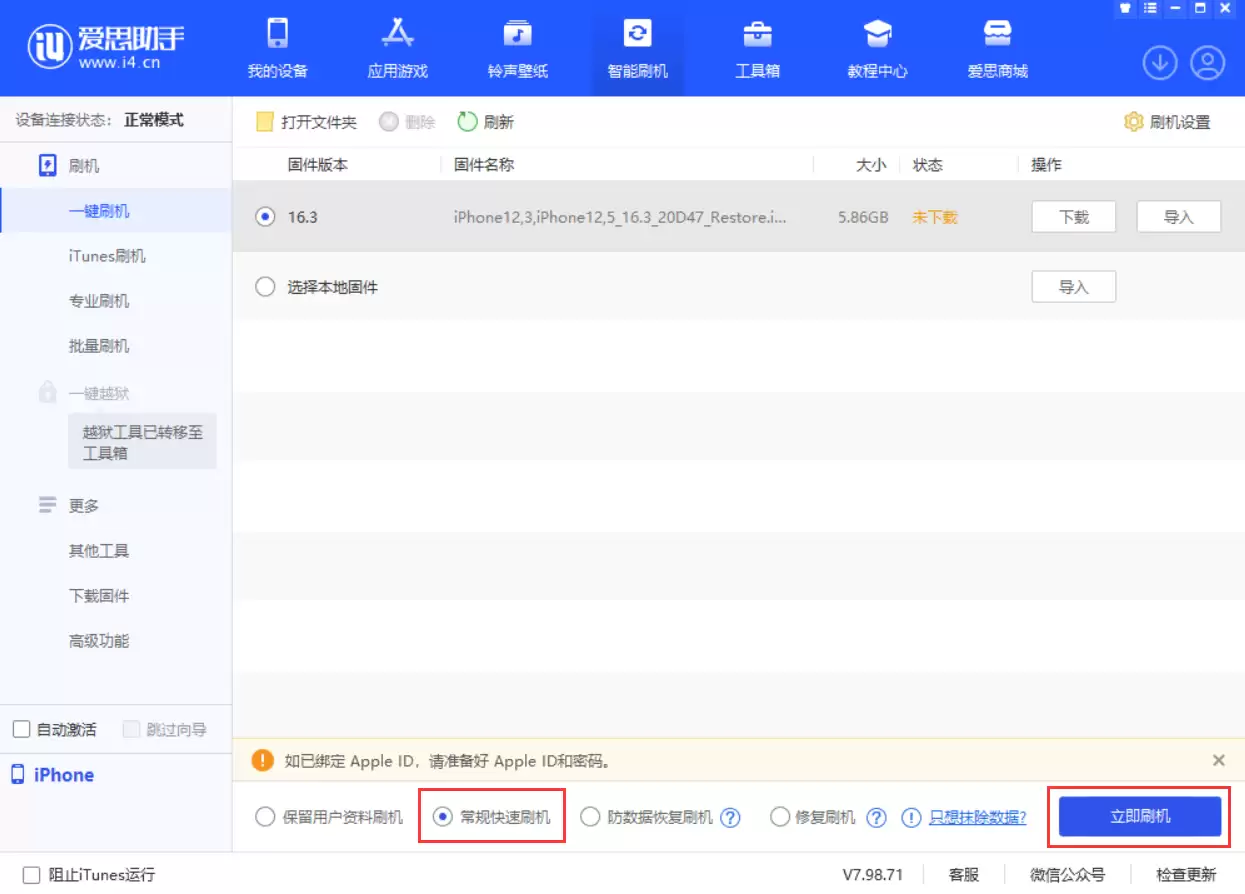Open 高级功能 in sidebar
The width and height of the screenshot is (1245, 894).
point(99,641)
